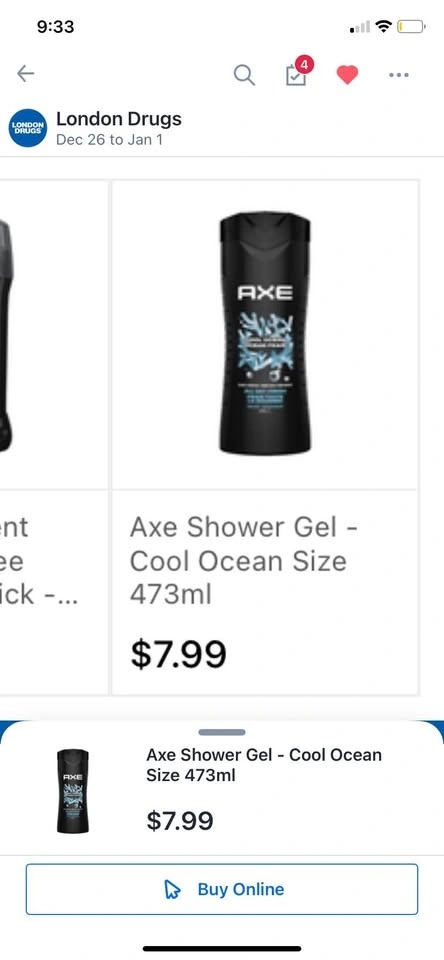Image resolution: width=444 pixels, height=960 pixels.
Task: Tap the London Drugs logo
Action: point(28,128)
